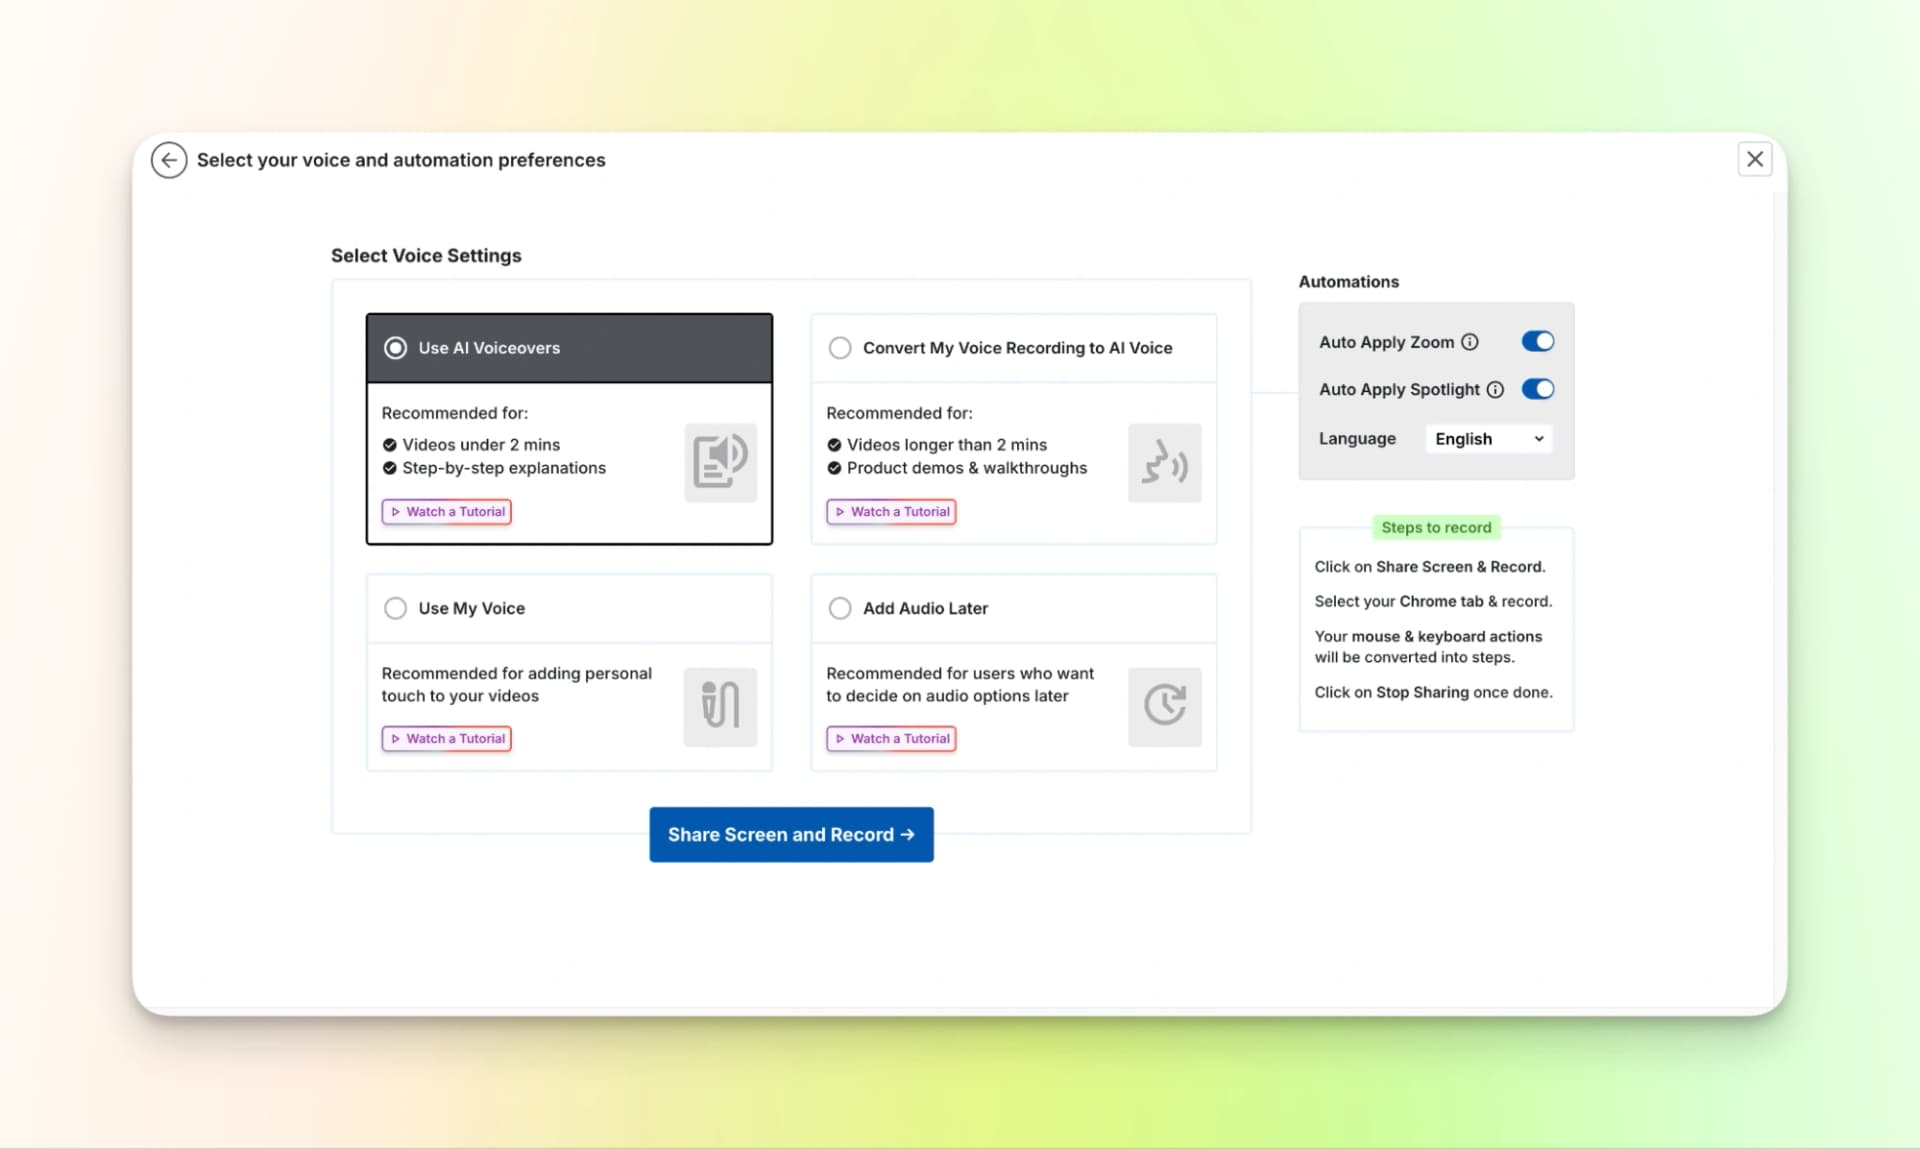Screen dimensions: 1920x1149
Task: Select the Use AI Voiceovers radio option
Action: (396, 348)
